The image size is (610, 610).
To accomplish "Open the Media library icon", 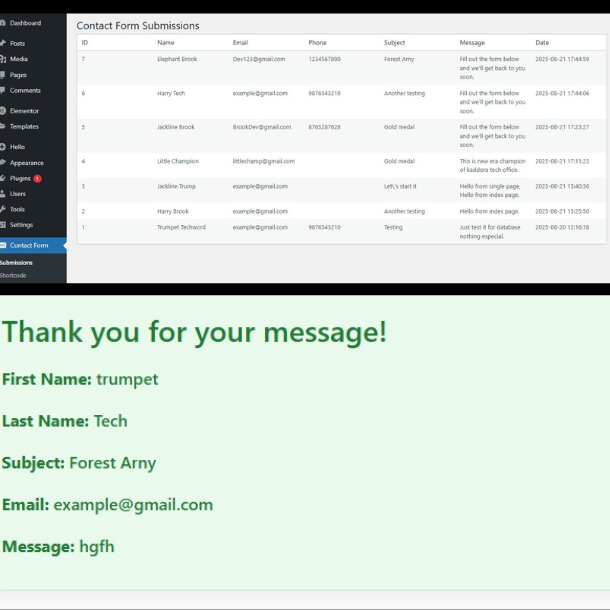I will [4, 59].
